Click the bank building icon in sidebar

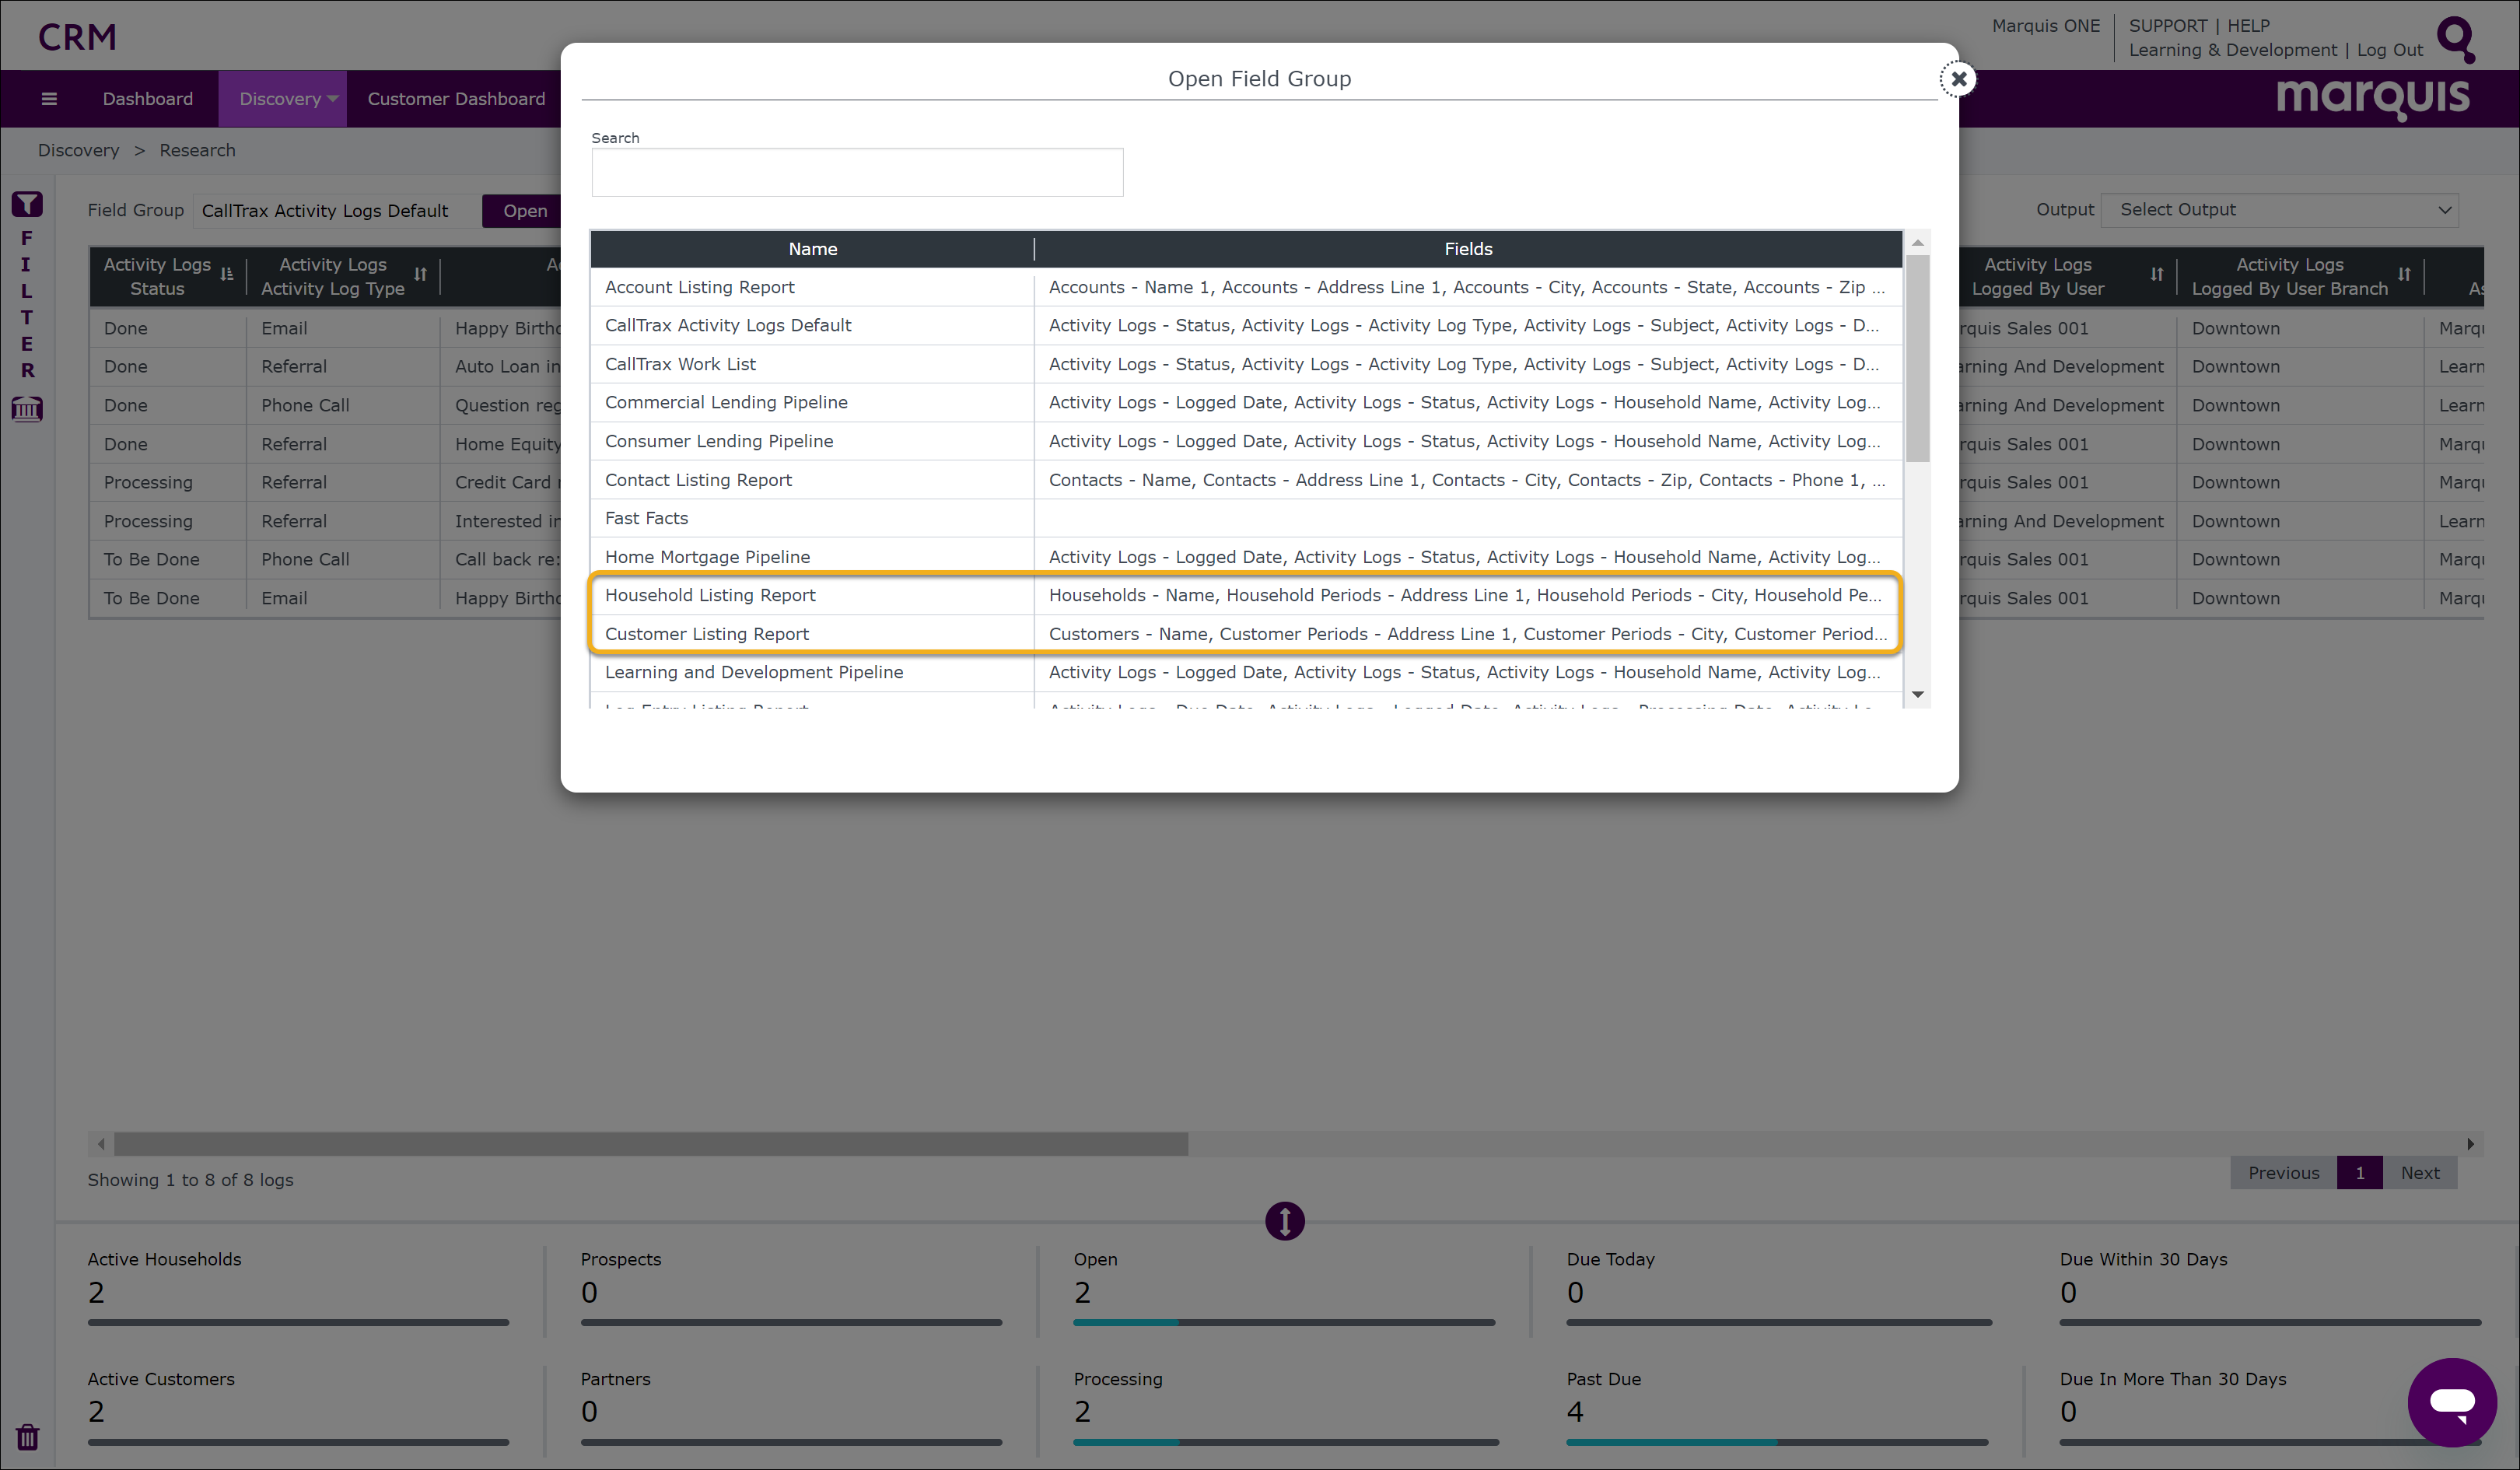click(x=27, y=408)
